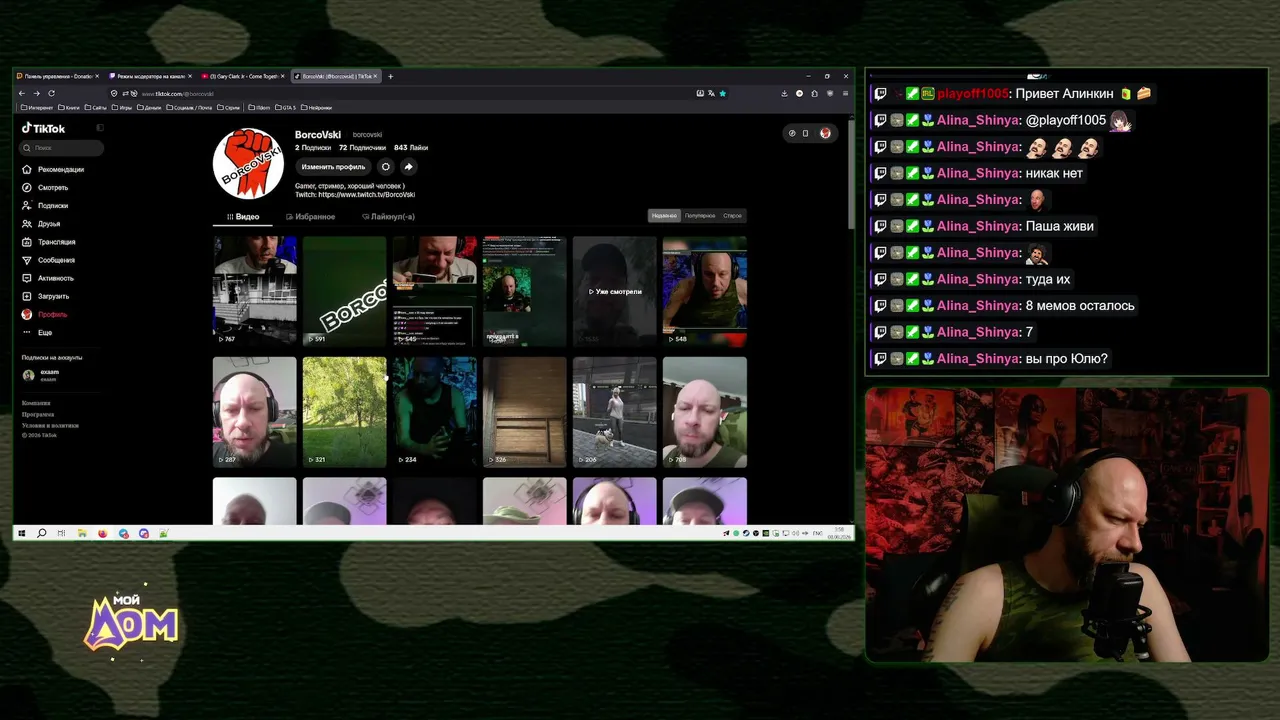
Task: Open the exaam followed account
Action: 41,375
